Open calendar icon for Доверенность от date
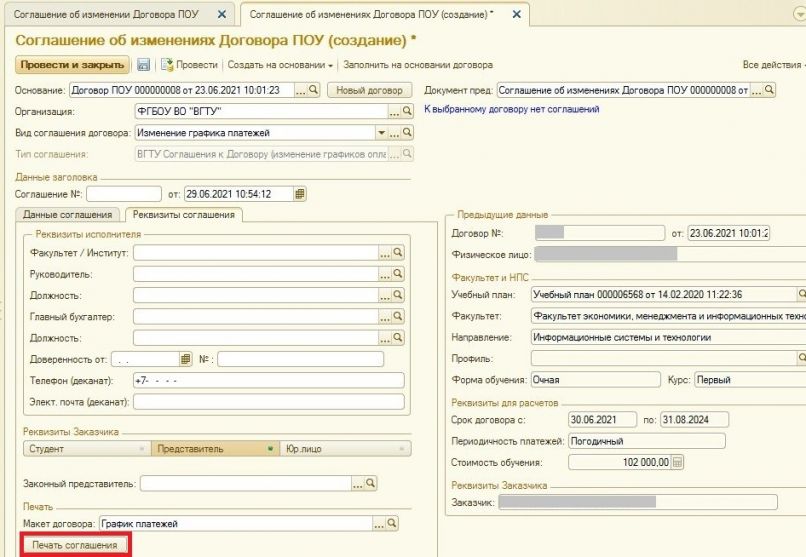This screenshot has width=806, height=557. pyautogui.click(x=186, y=359)
